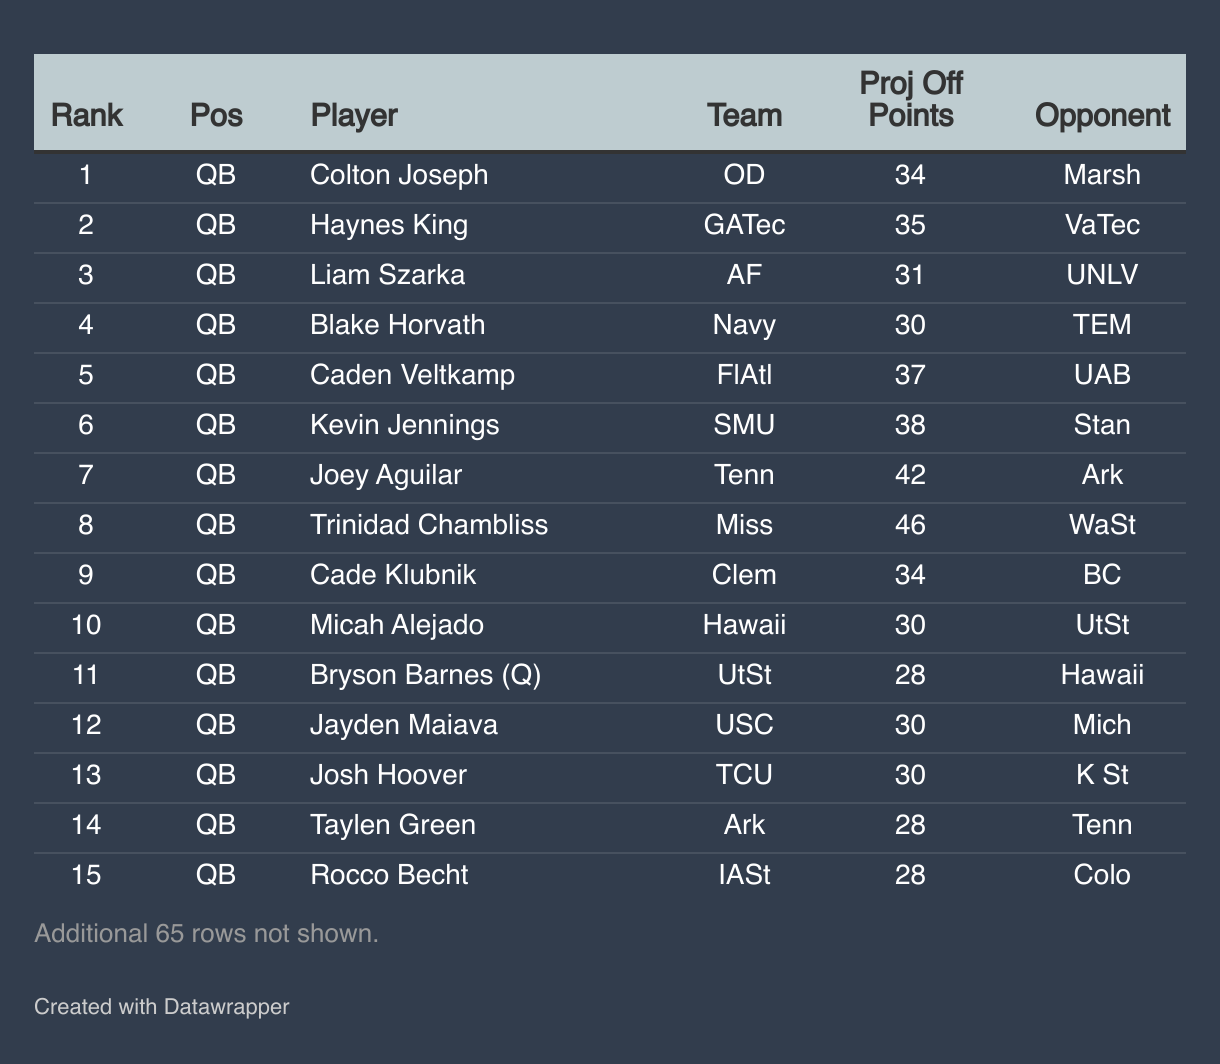The image size is (1220, 1064).
Task: Open the Created with Datawrapper link
Action: click(x=161, y=1006)
